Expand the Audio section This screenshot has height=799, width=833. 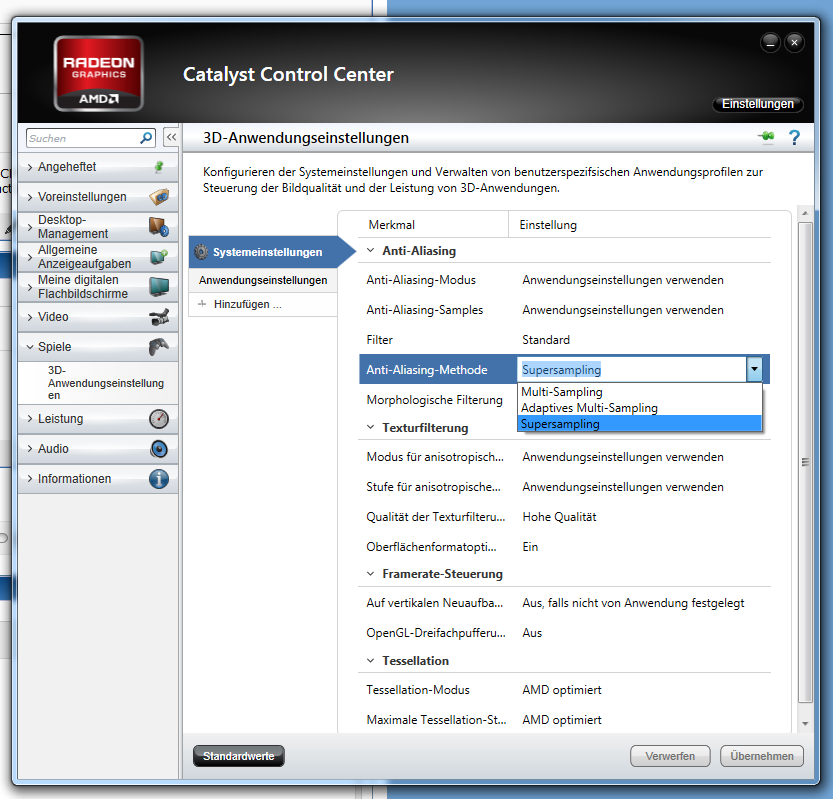[x=30, y=449]
